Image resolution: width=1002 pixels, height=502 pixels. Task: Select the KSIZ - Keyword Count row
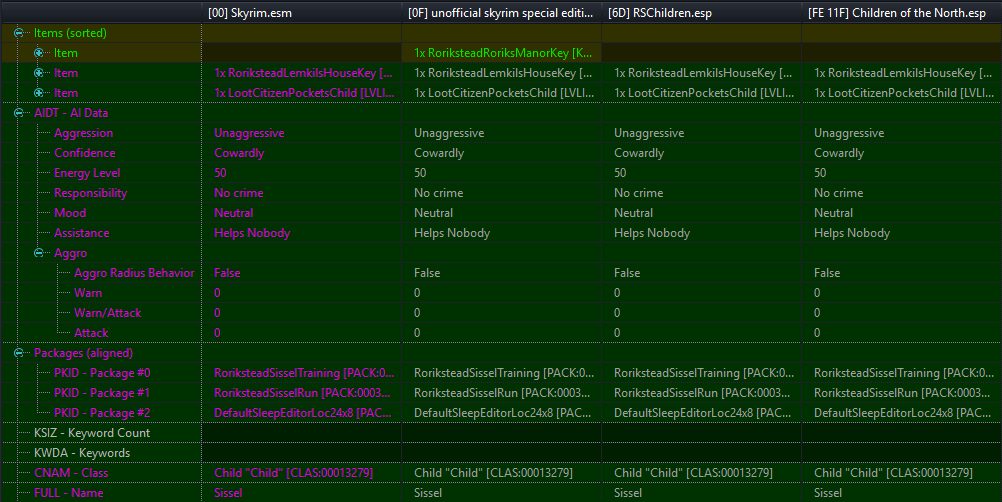92,433
